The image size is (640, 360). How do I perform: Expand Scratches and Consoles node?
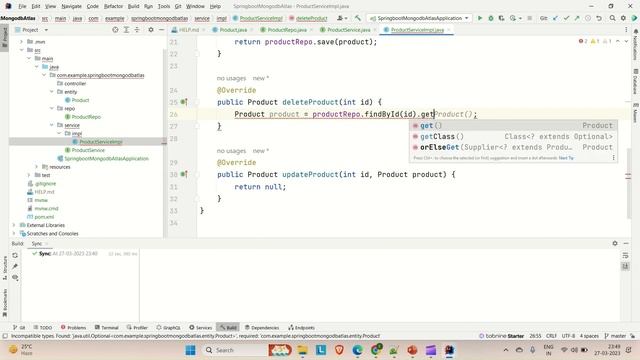(14, 233)
